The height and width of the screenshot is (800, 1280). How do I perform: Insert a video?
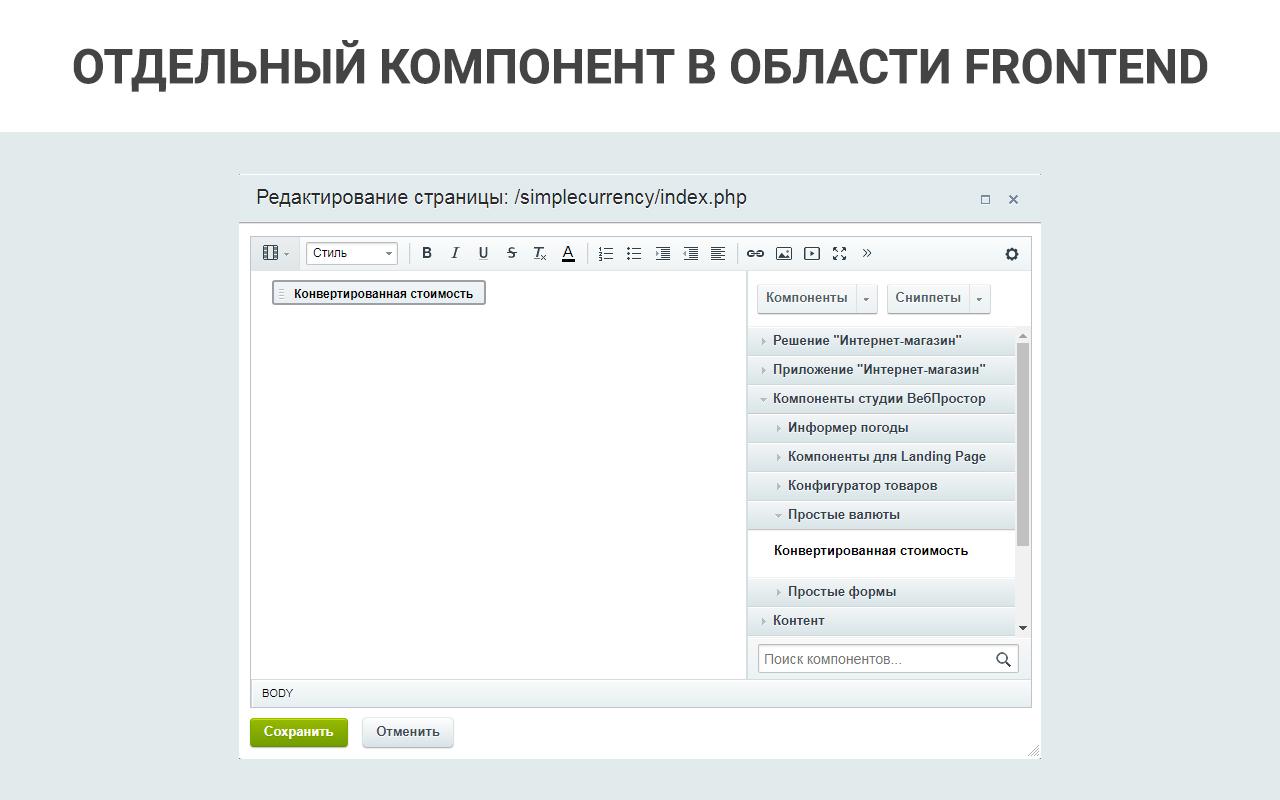812,253
